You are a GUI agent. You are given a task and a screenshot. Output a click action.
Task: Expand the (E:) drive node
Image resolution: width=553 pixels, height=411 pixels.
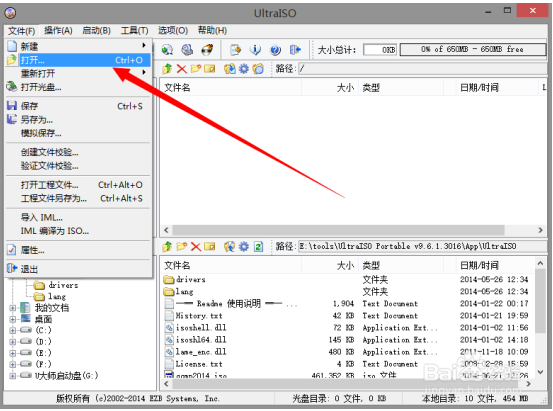[13, 353]
